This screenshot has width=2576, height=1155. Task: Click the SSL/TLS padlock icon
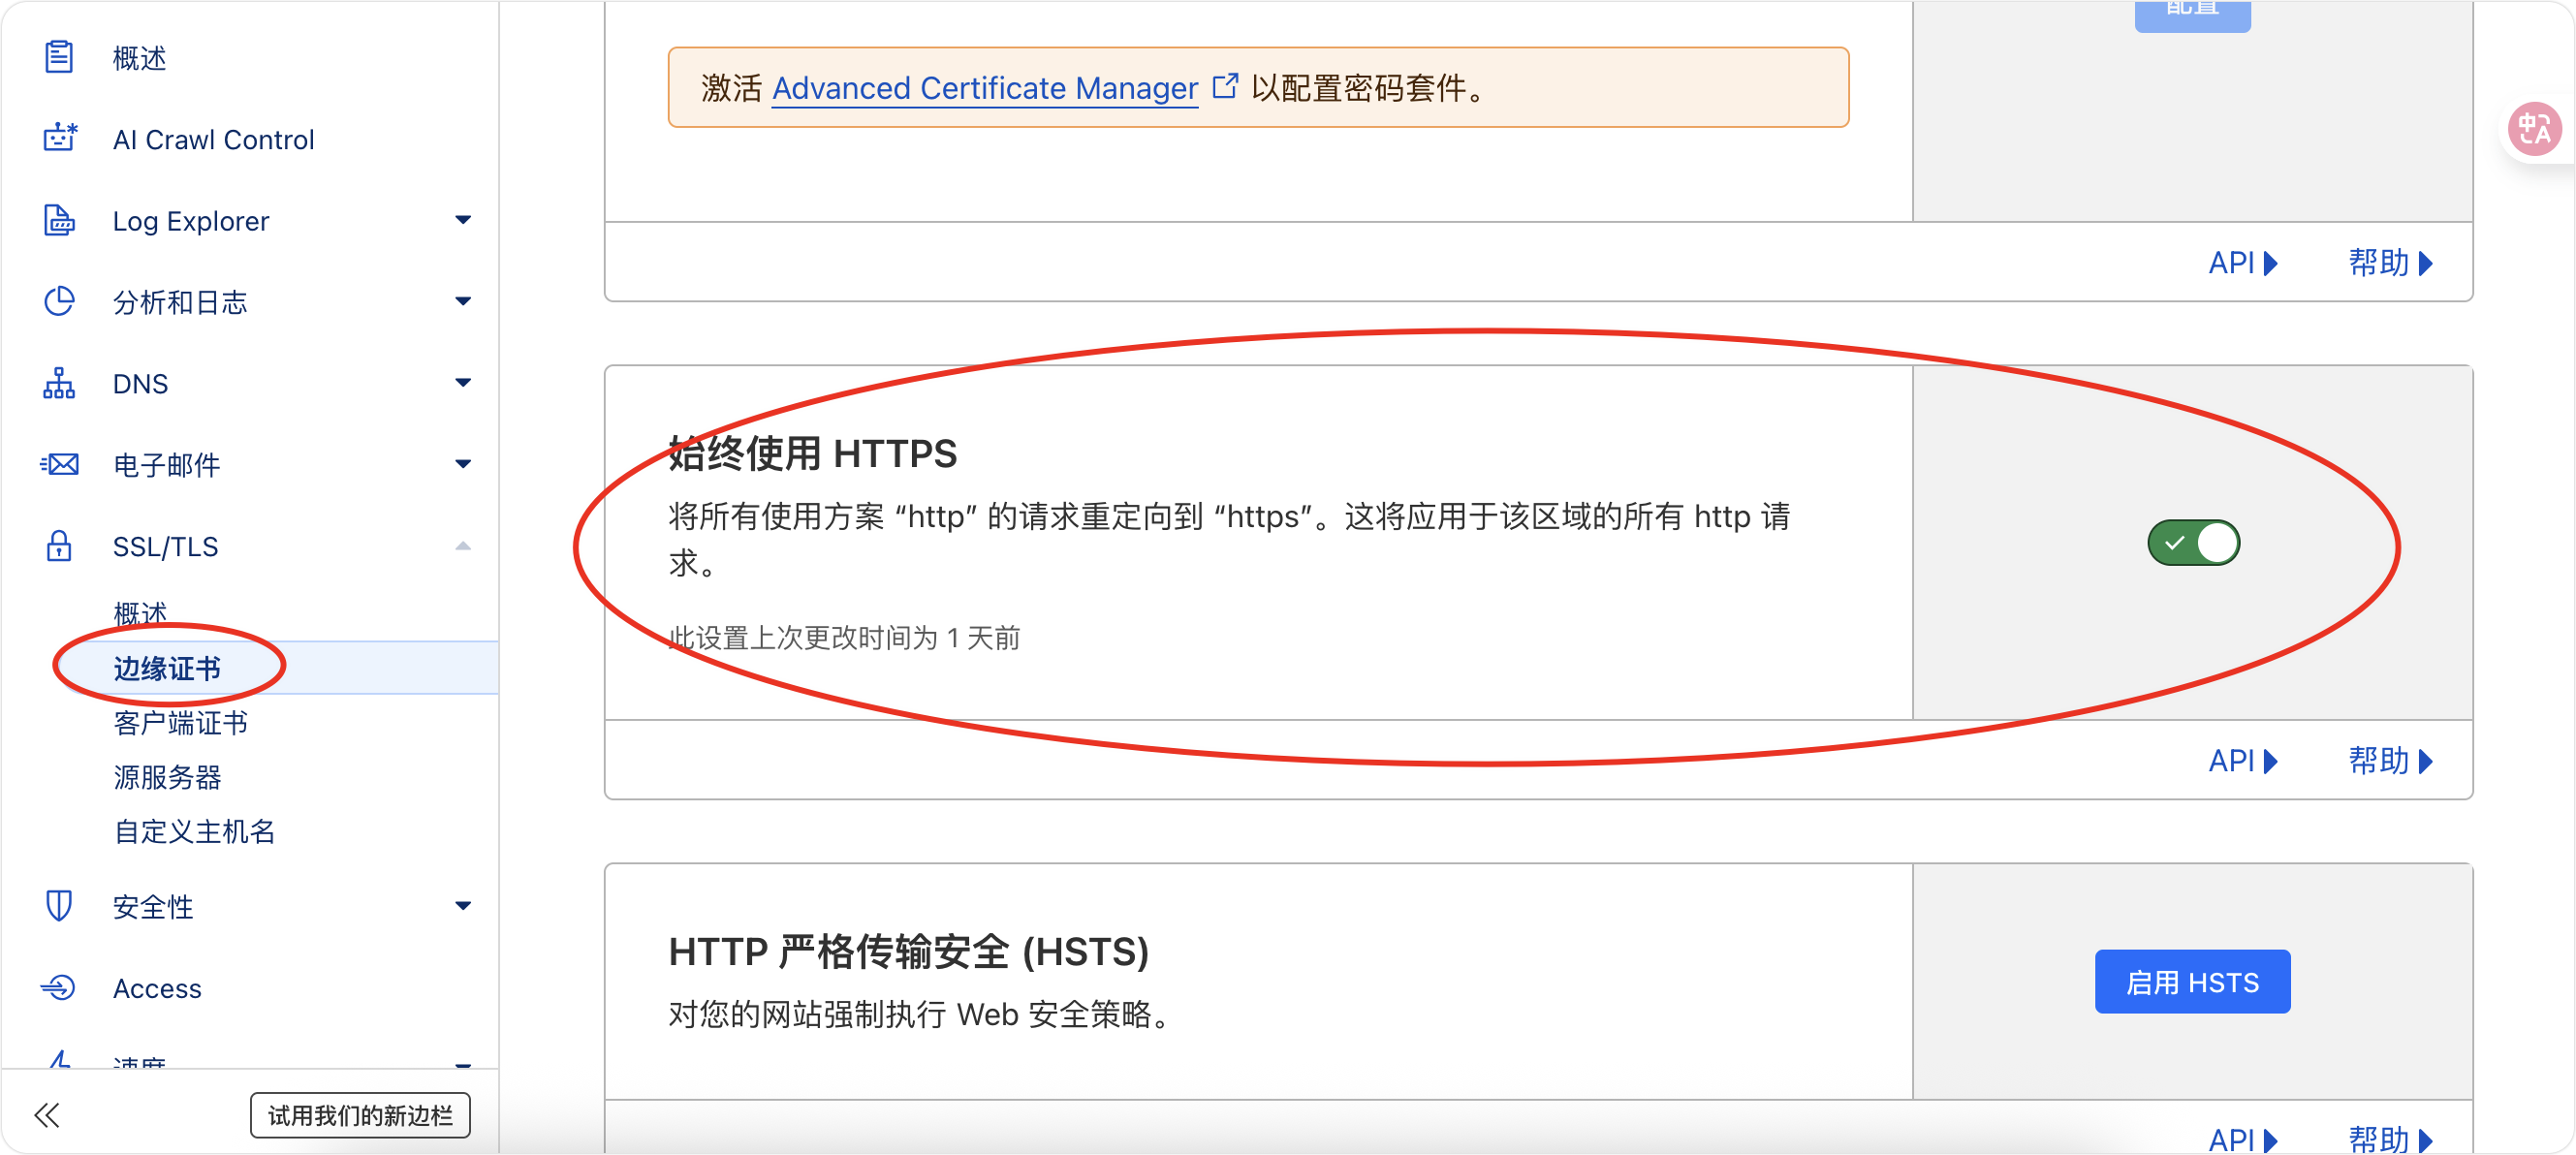tap(59, 546)
